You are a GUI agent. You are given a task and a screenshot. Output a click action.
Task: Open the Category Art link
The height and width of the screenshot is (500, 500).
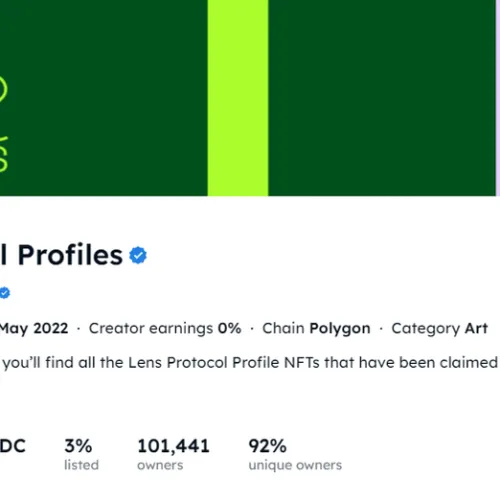click(439, 329)
